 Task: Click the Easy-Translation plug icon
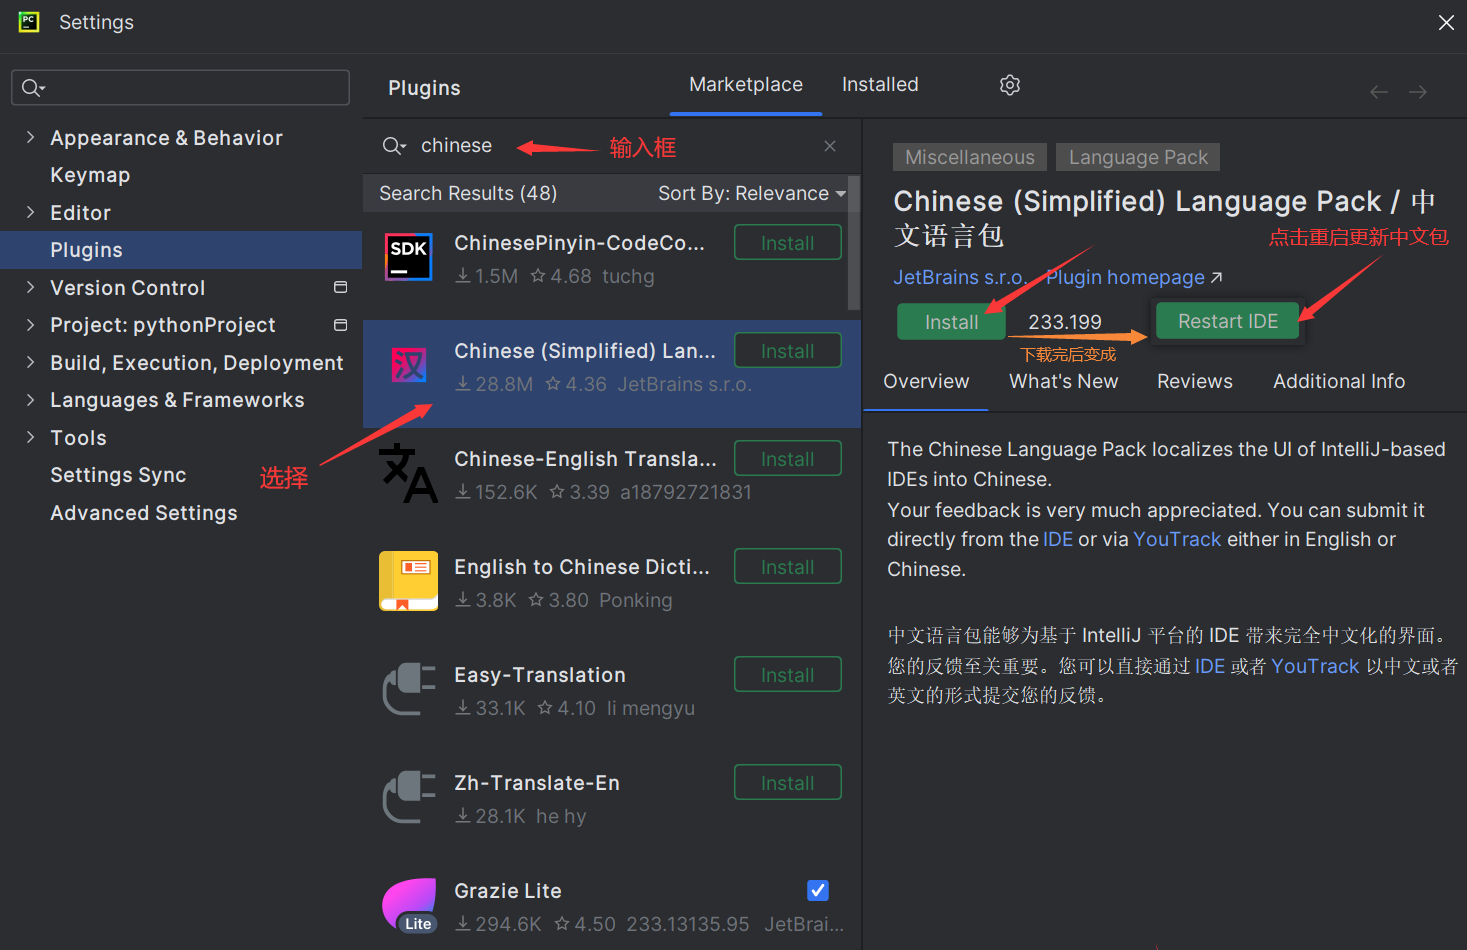[408, 689]
